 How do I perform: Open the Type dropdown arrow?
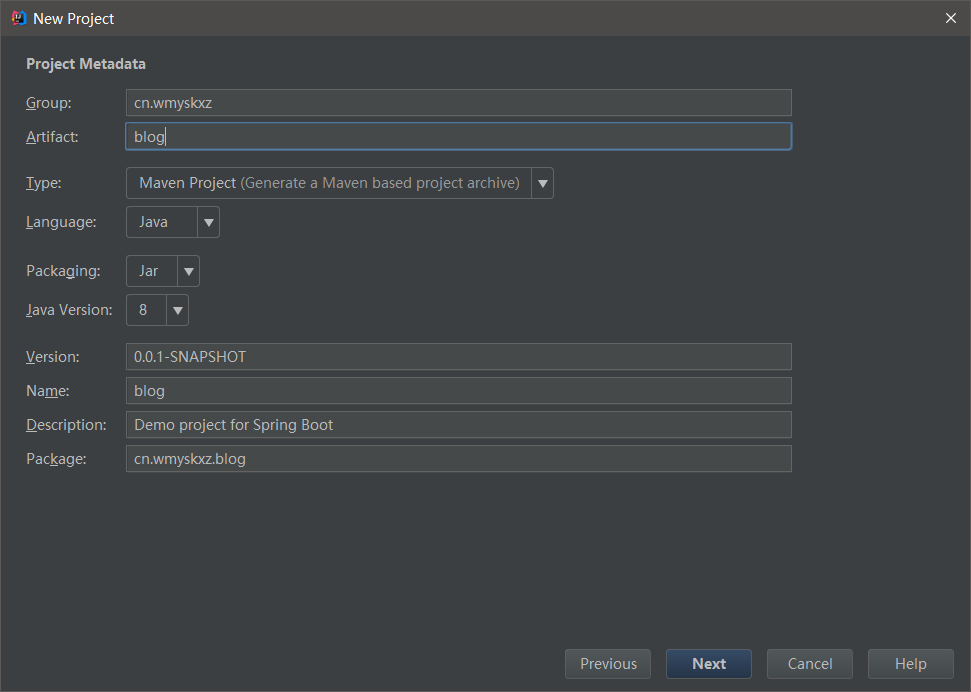click(542, 183)
